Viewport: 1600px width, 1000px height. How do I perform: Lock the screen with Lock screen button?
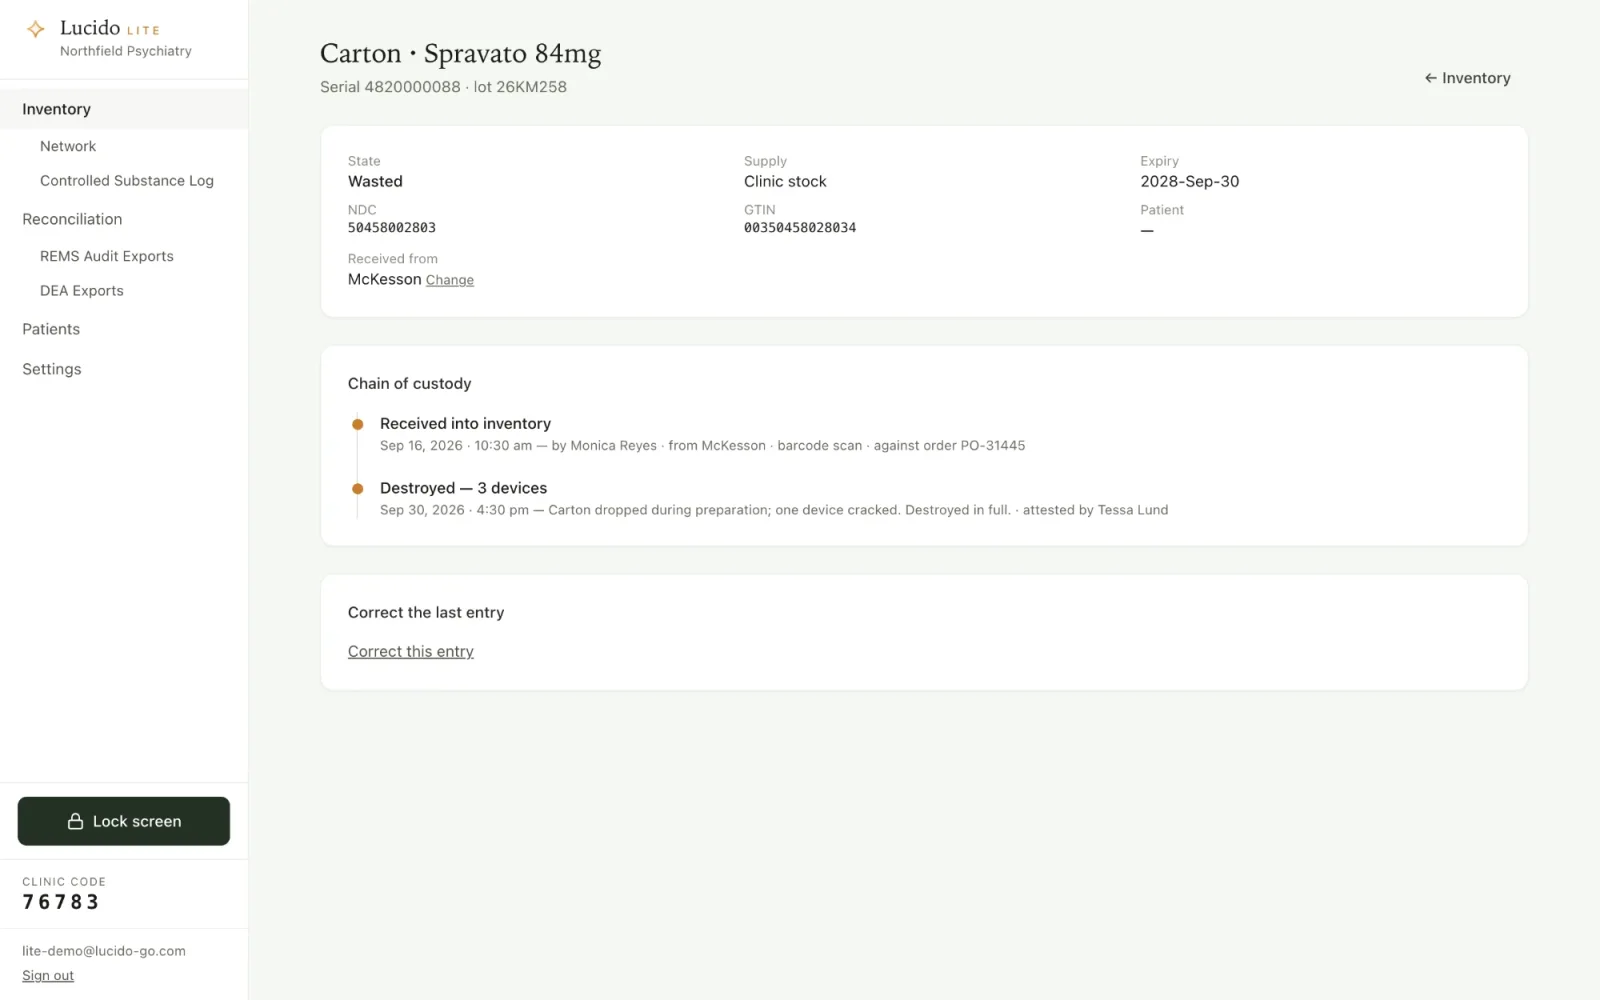124,821
